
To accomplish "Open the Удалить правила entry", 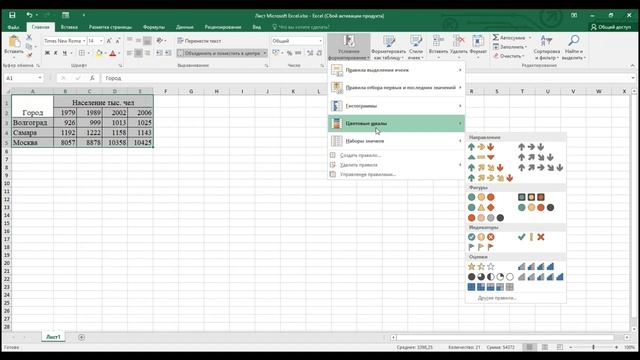I will click(x=396, y=165).
